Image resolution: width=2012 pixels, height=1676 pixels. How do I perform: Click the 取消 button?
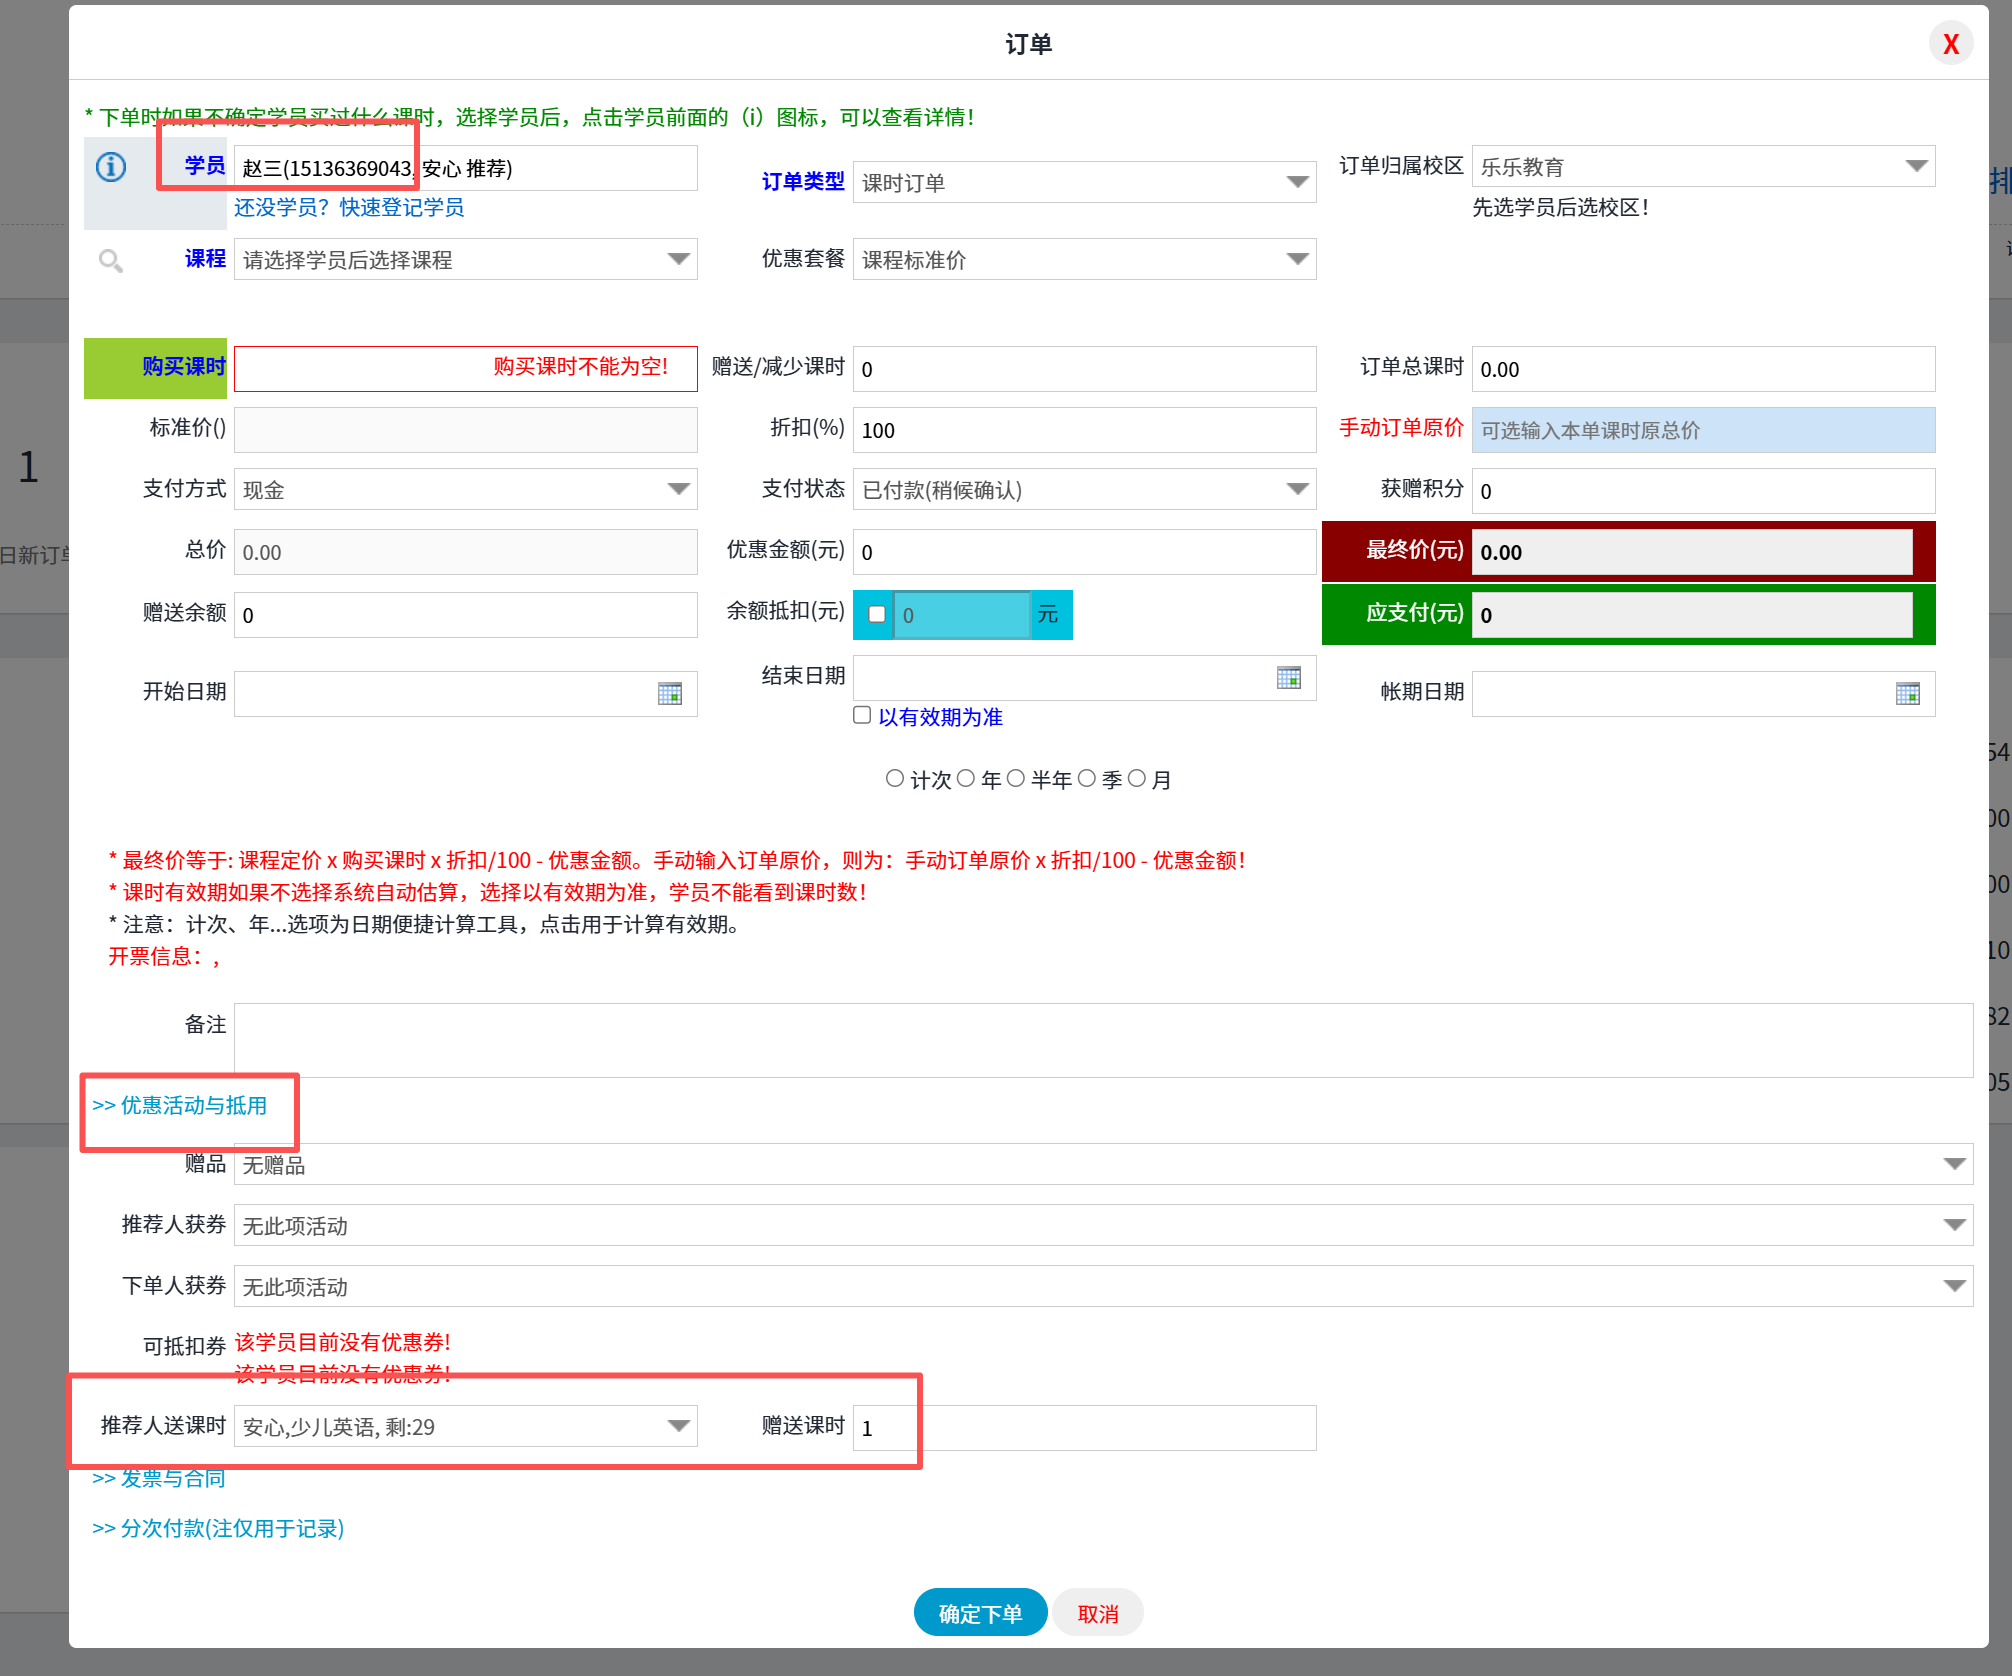click(x=1097, y=1614)
